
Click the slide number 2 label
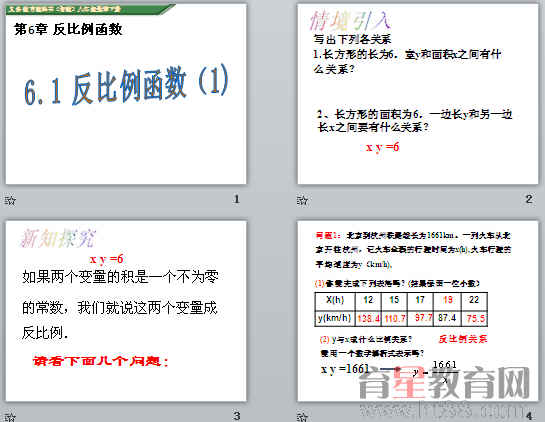coord(529,199)
